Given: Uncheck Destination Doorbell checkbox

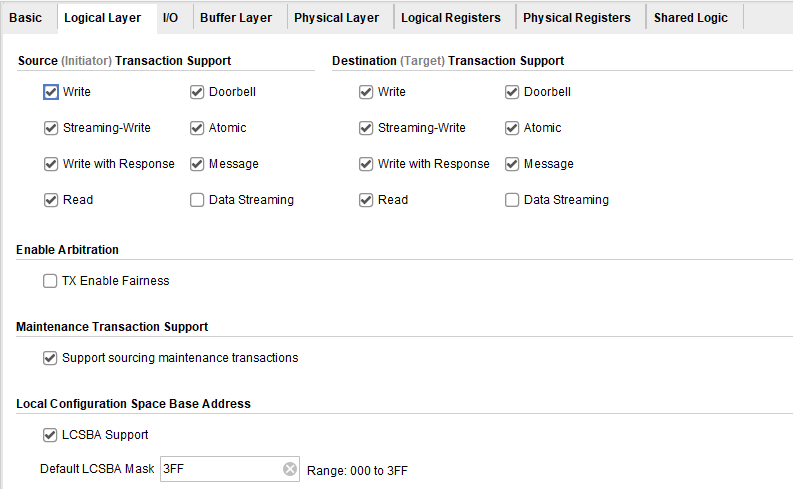Looking at the screenshot, I should point(512,92).
